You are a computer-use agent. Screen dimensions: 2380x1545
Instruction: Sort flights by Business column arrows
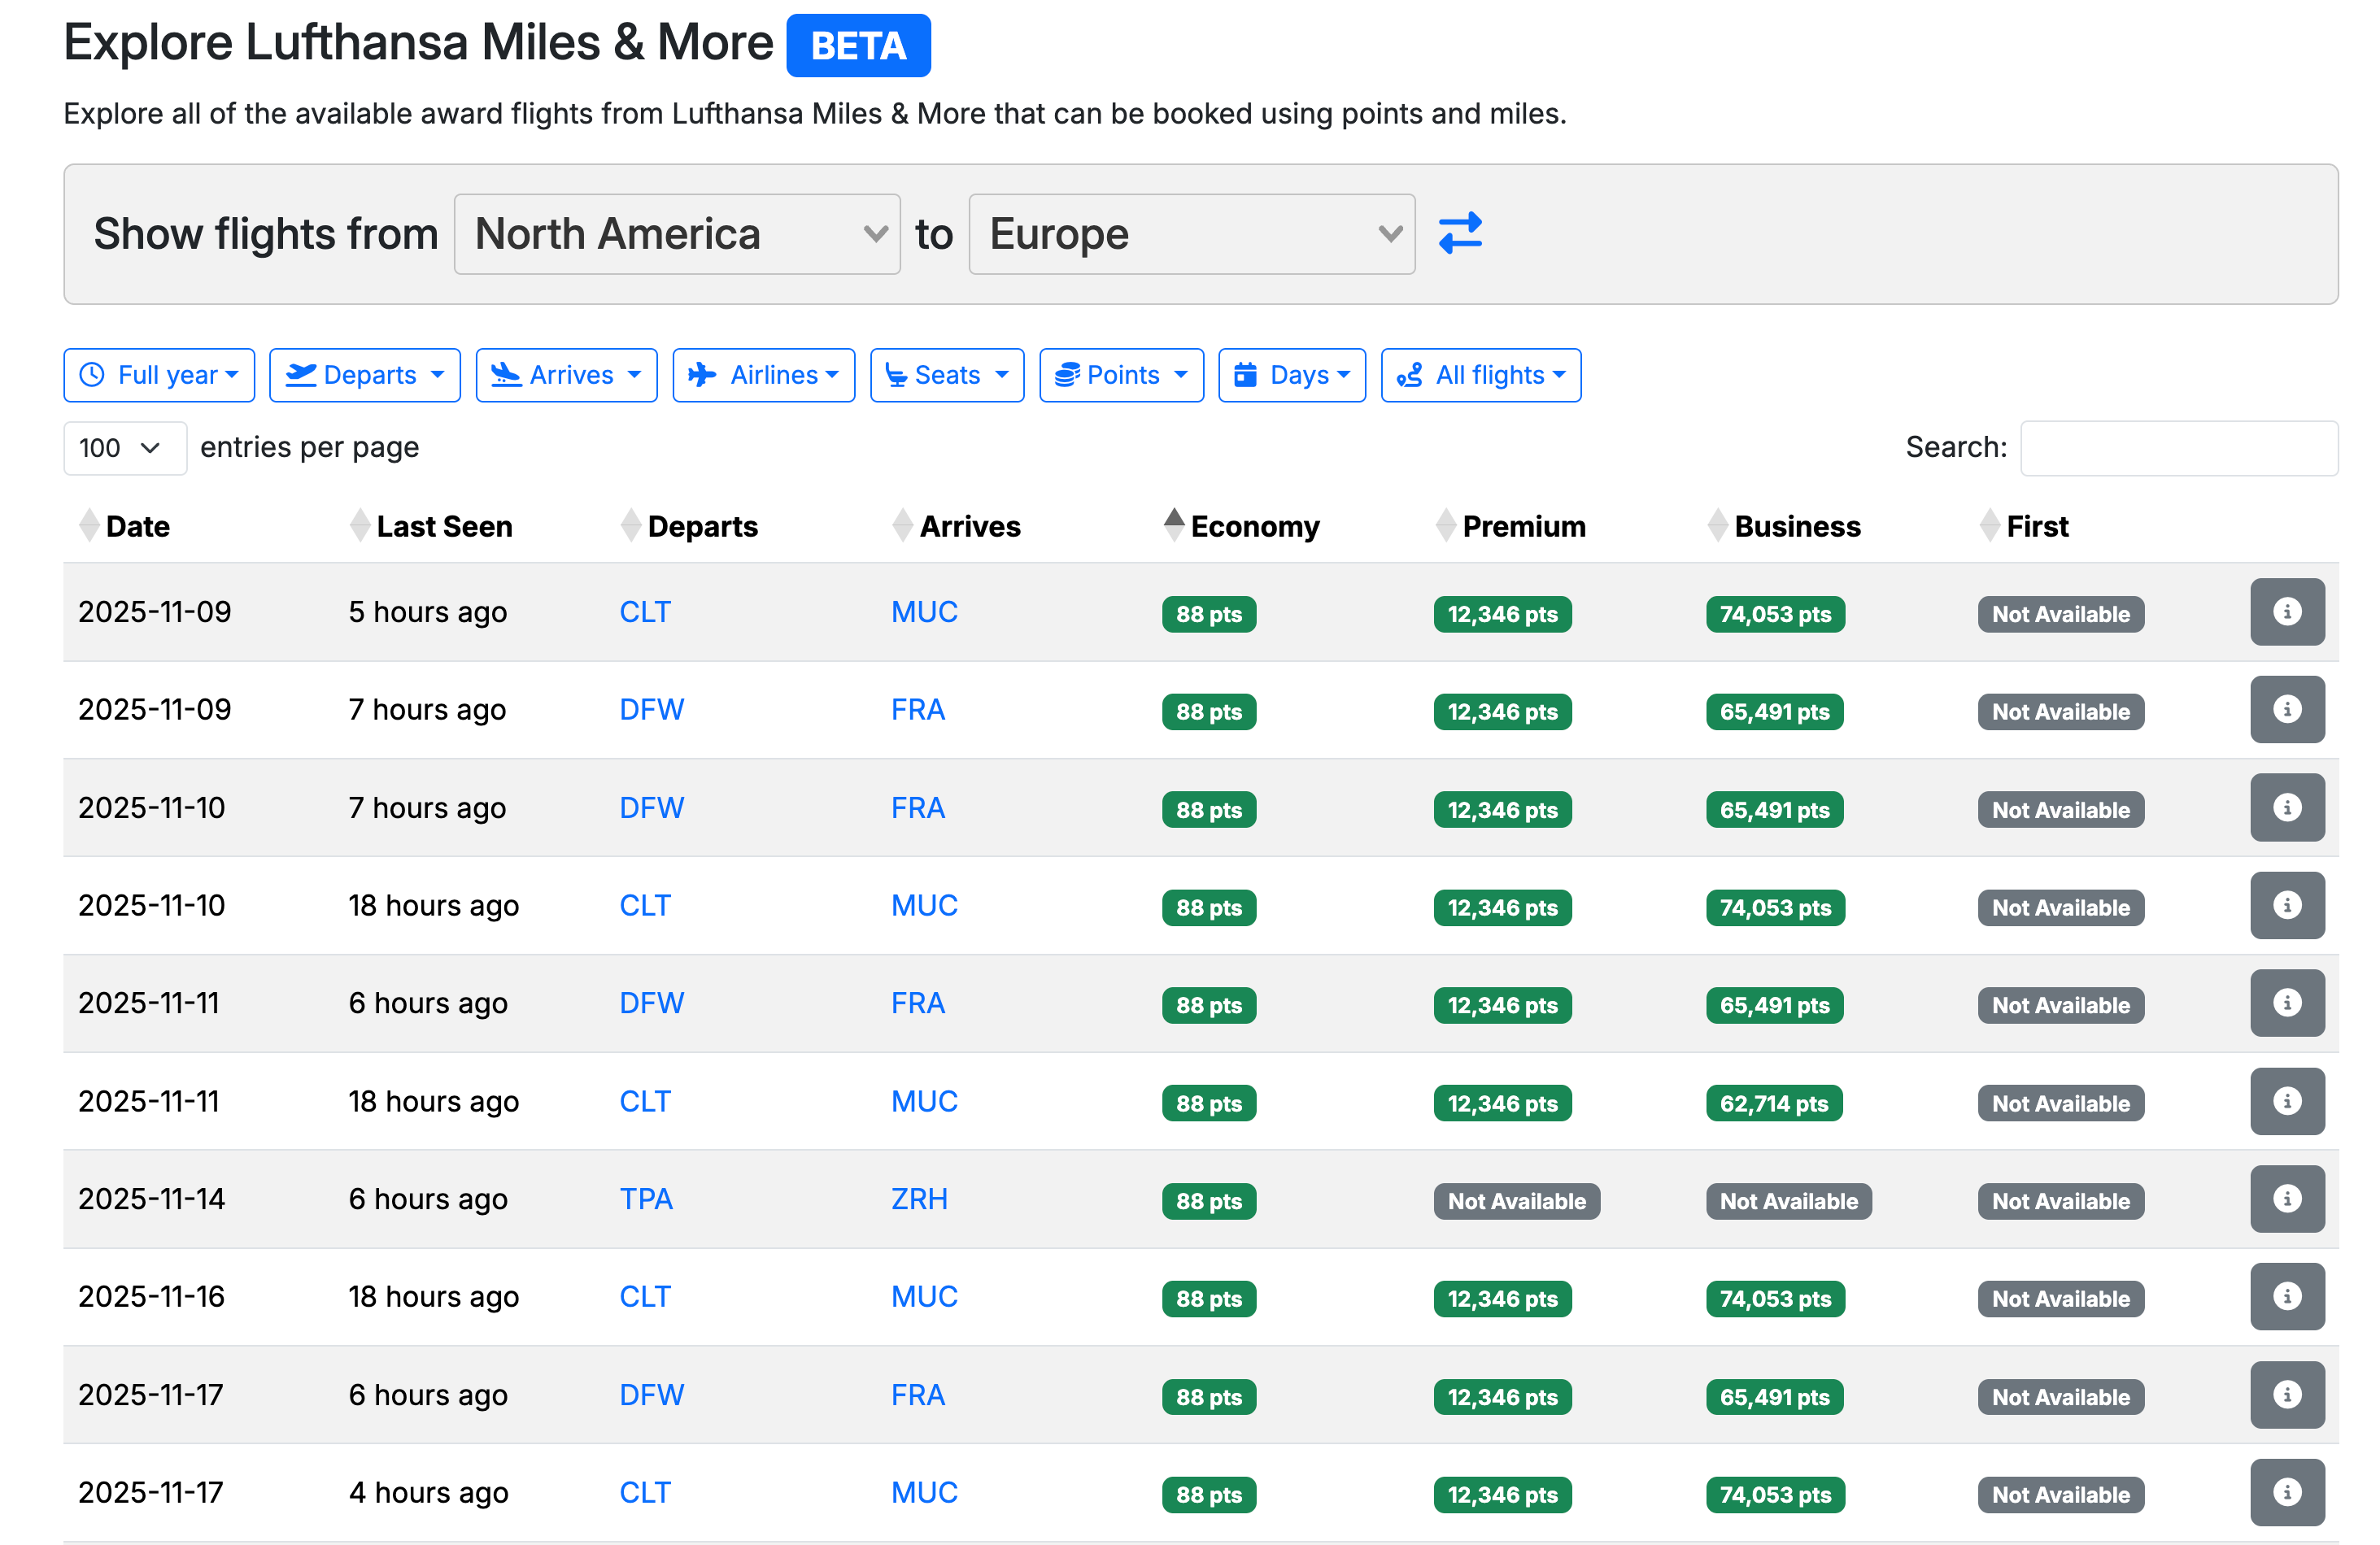click(x=1717, y=526)
